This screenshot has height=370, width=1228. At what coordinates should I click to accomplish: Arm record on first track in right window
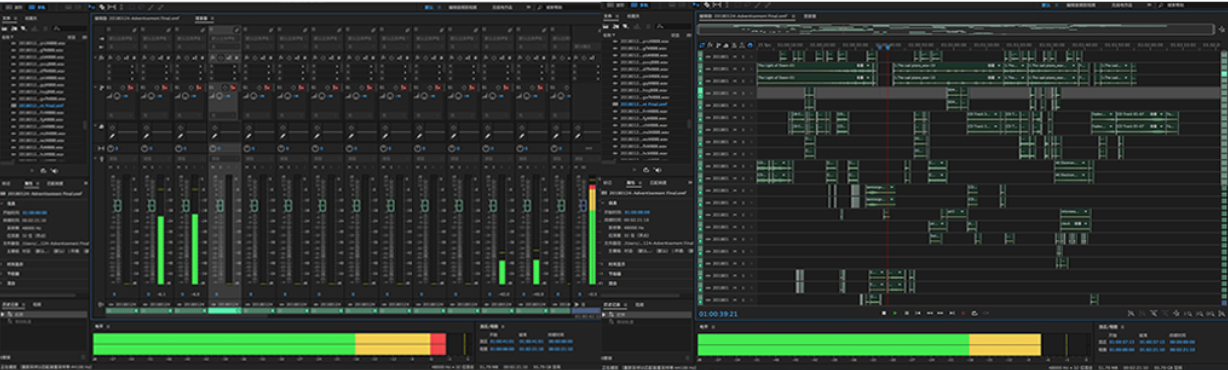pyautogui.click(x=751, y=57)
